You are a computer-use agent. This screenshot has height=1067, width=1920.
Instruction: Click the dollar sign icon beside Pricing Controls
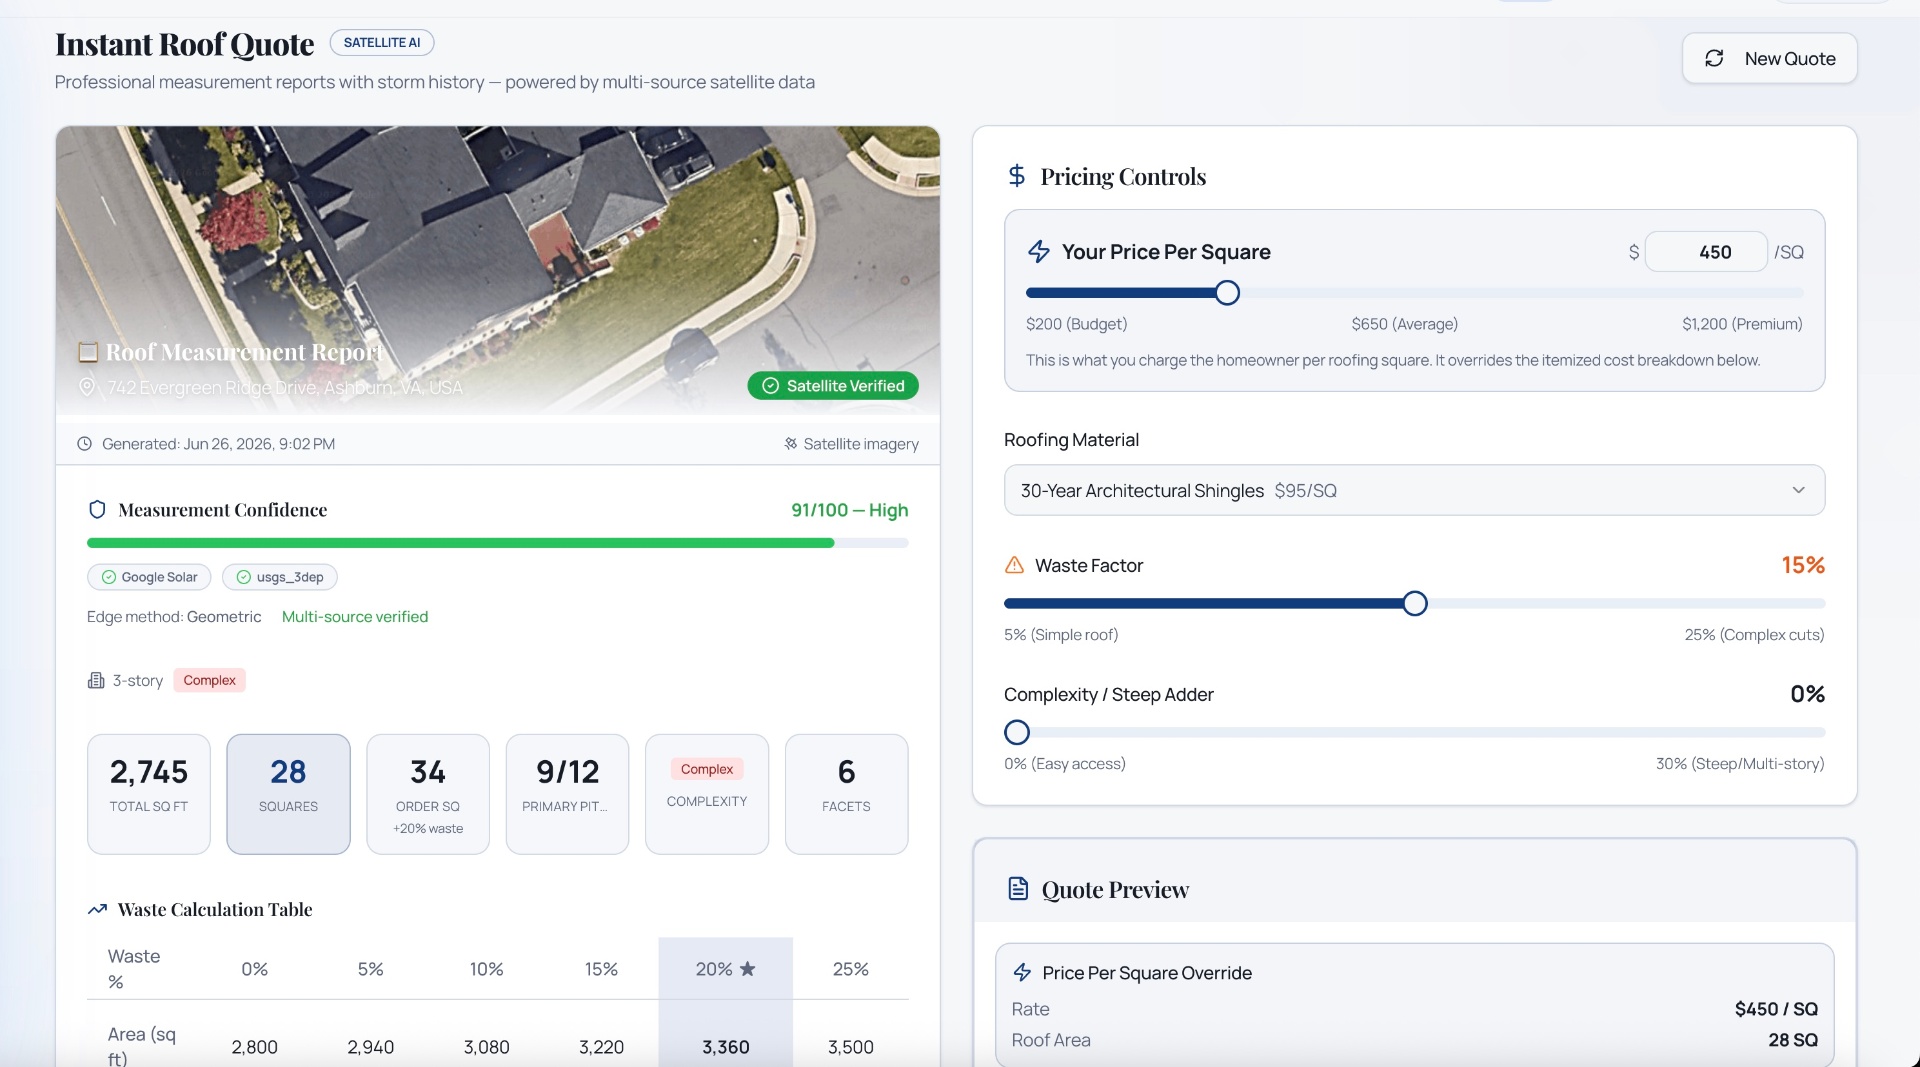click(1017, 176)
